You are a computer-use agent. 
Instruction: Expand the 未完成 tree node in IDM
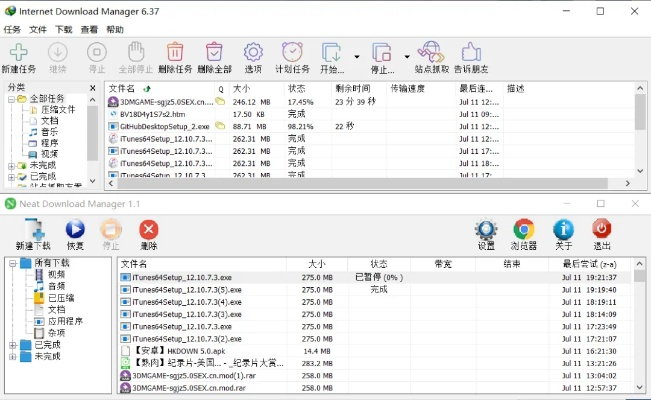point(11,165)
